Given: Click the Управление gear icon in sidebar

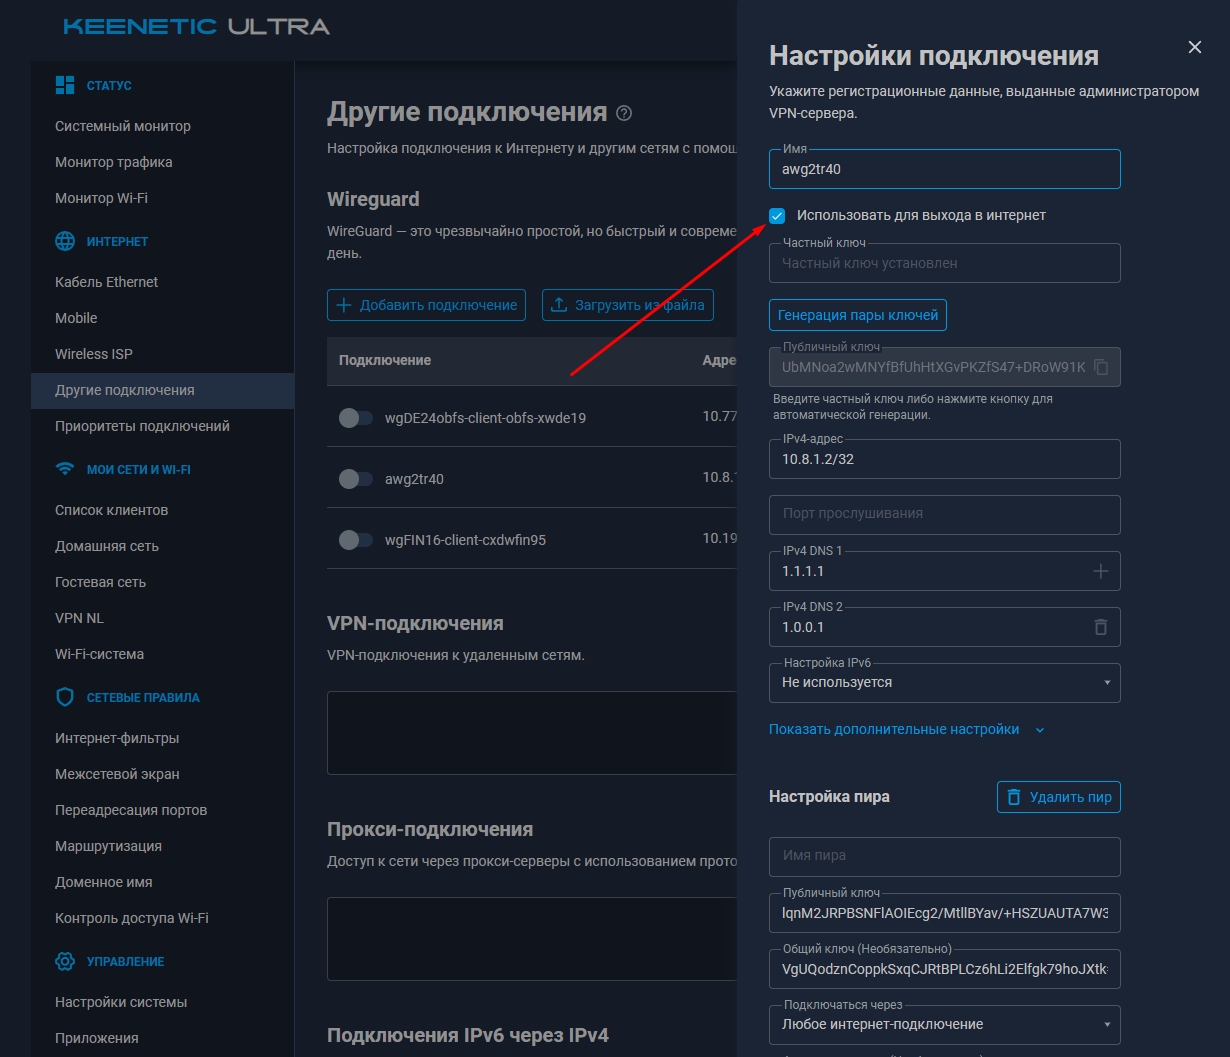Looking at the screenshot, I should (x=65, y=961).
